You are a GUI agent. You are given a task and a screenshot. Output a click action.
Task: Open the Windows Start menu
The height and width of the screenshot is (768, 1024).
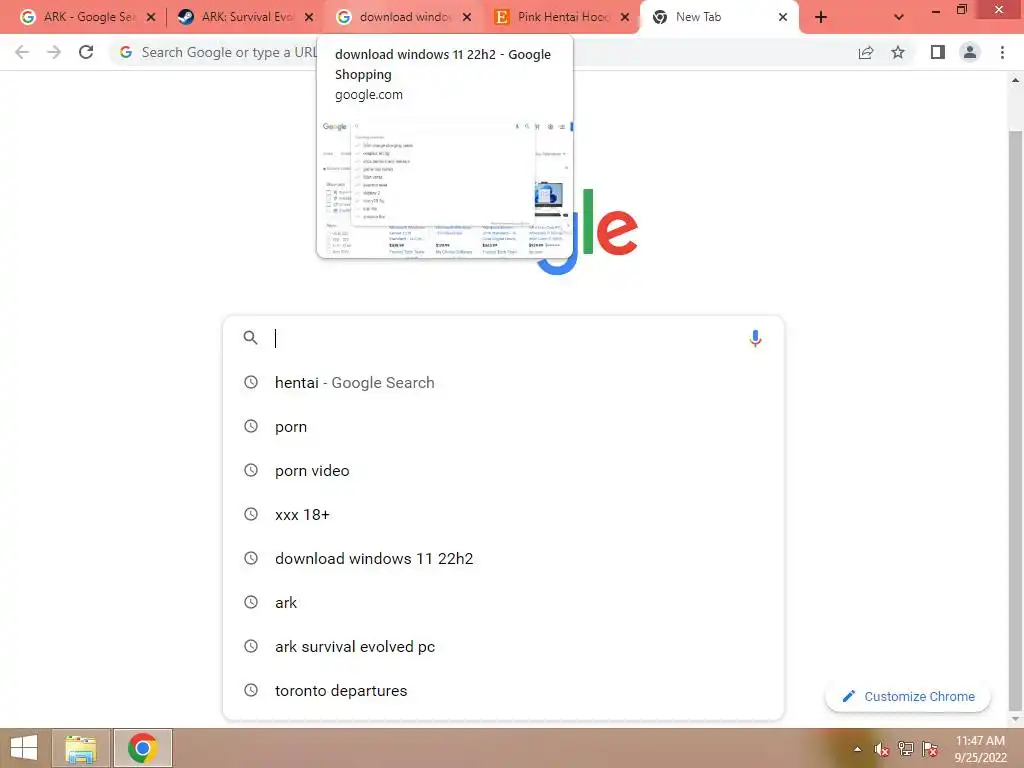coord(24,748)
